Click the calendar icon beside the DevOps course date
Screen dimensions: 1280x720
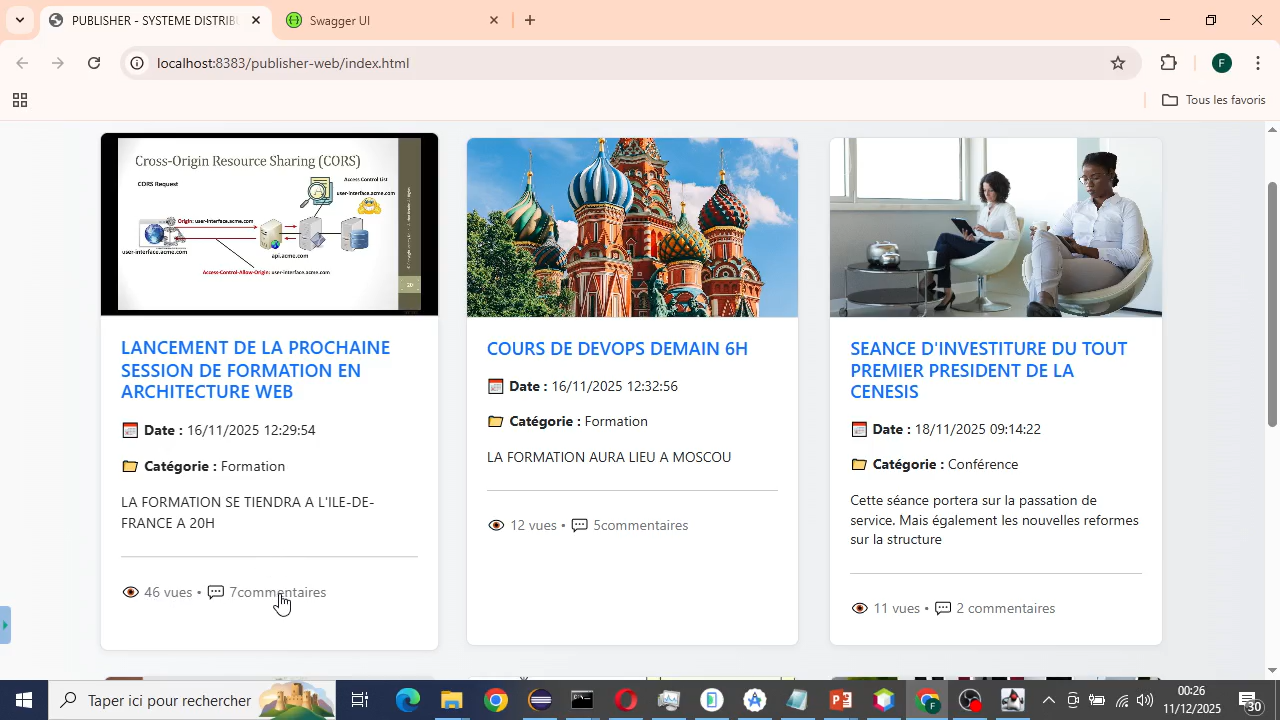pos(495,385)
